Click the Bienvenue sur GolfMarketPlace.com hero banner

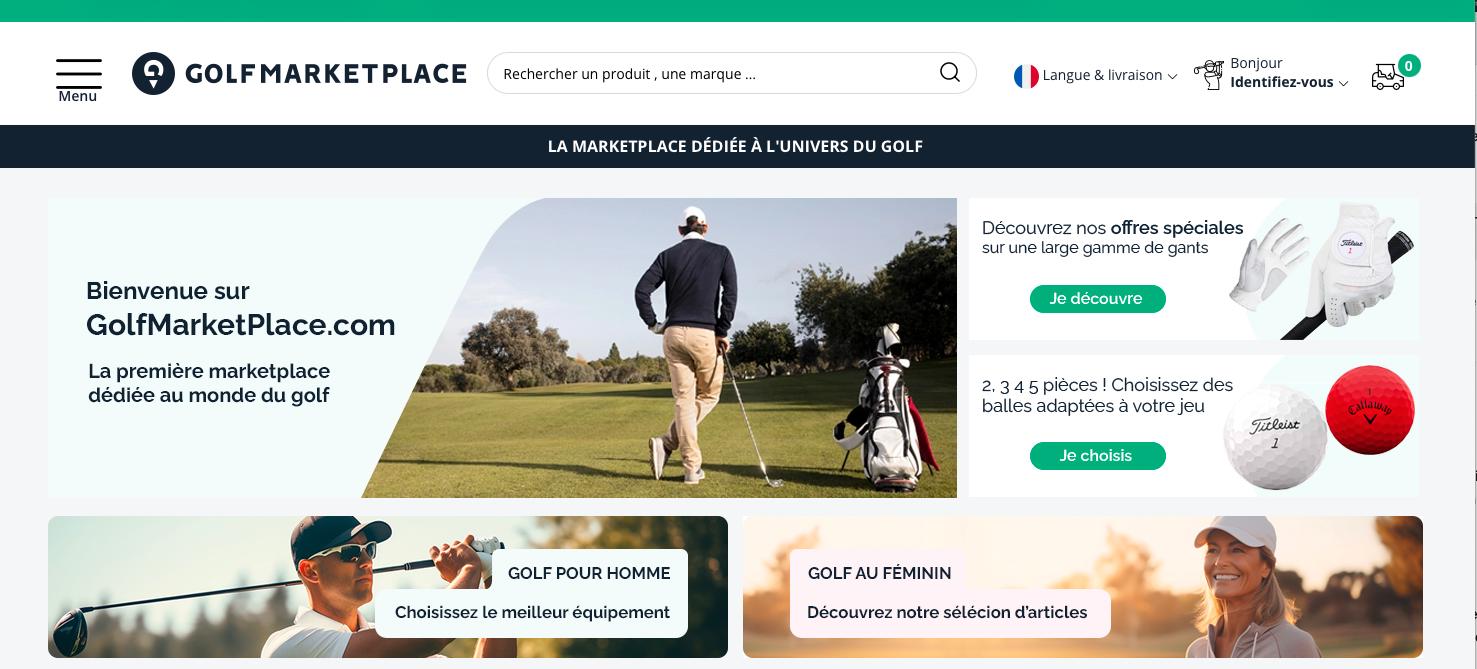[x=502, y=348]
